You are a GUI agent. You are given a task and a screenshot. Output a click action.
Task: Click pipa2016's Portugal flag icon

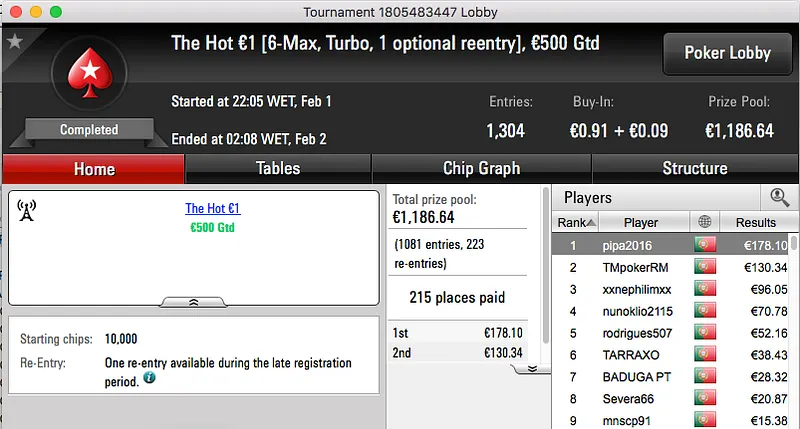704,245
